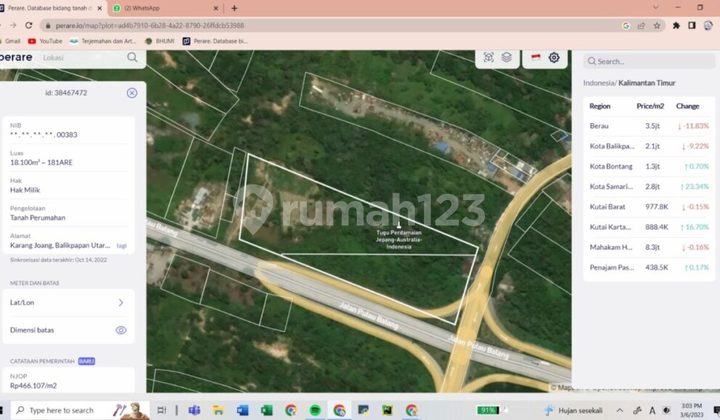Click the search magnifier in Lokasi bar
The image size is (720, 420).
click(132, 58)
